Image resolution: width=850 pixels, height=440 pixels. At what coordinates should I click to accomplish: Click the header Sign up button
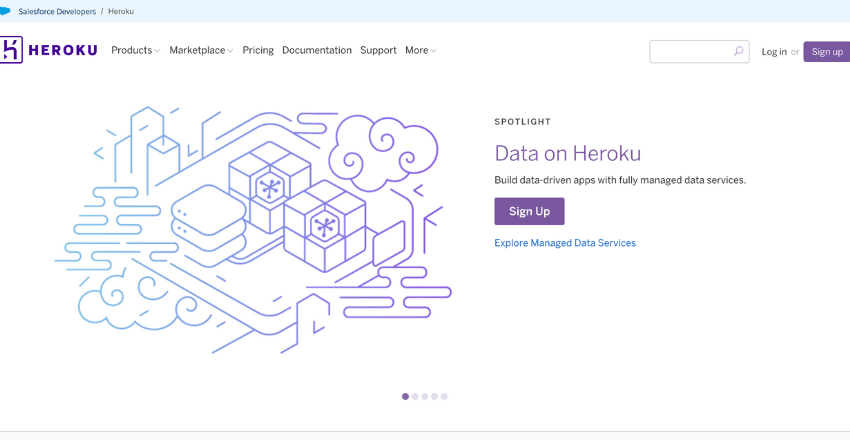[827, 51]
